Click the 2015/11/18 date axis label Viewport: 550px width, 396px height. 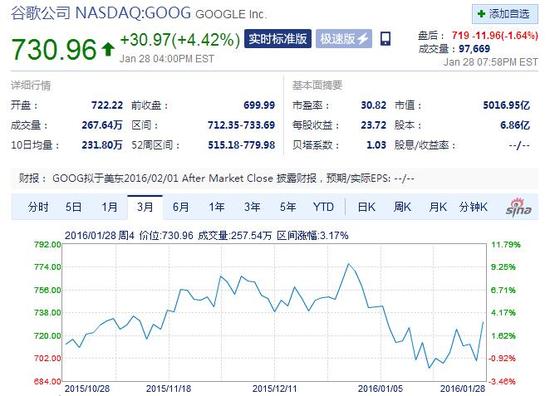click(169, 389)
